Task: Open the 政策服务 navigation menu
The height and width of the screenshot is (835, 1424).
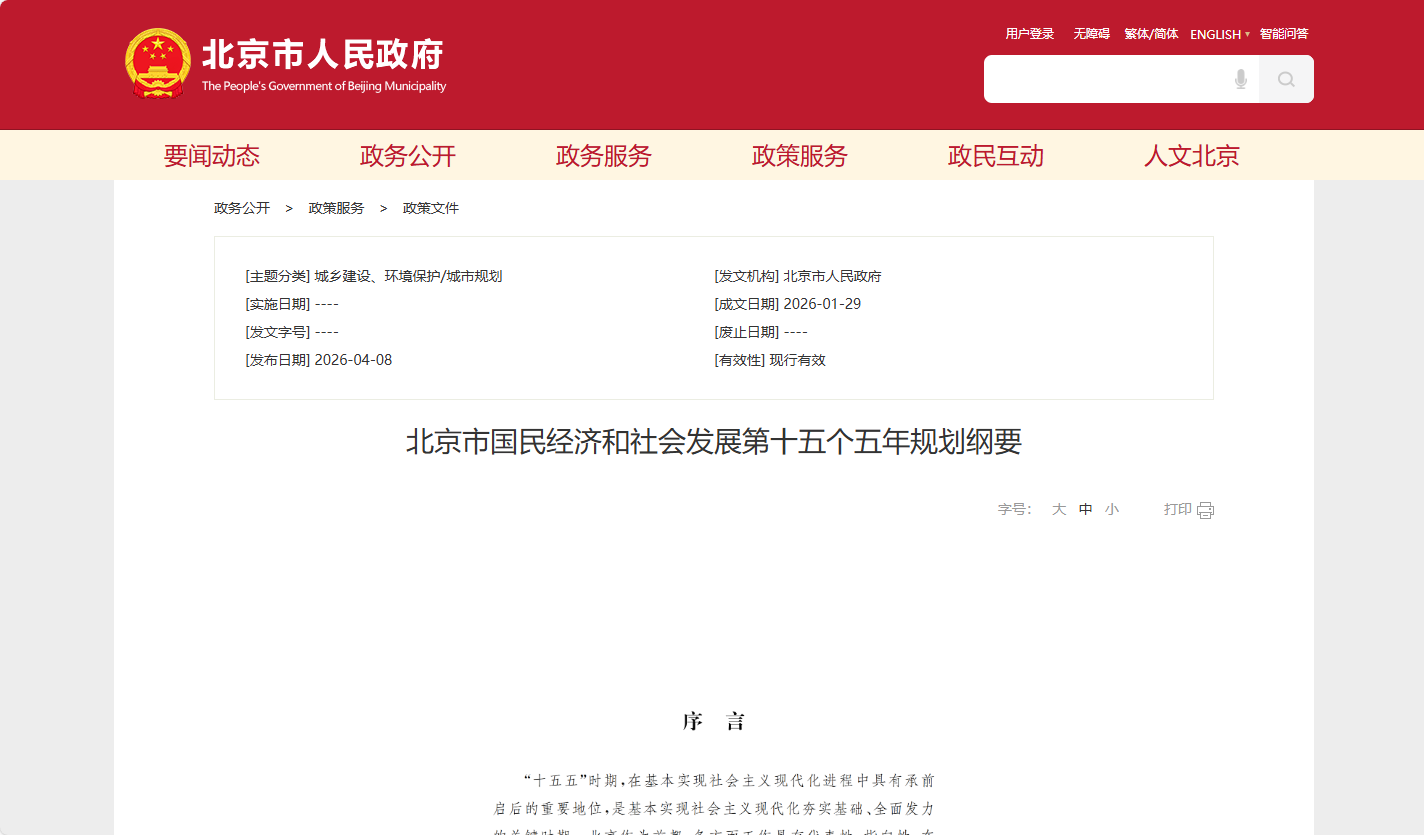Action: click(800, 156)
